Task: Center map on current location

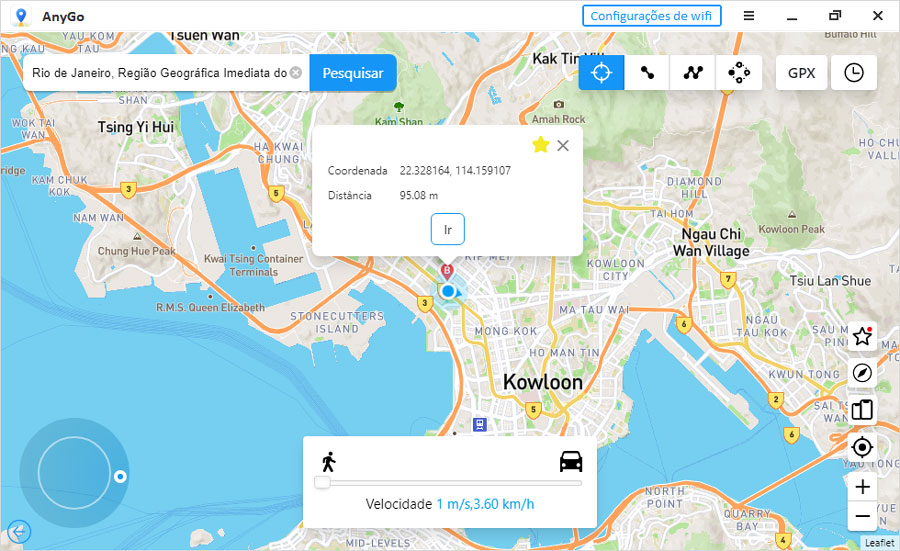Action: point(862,447)
